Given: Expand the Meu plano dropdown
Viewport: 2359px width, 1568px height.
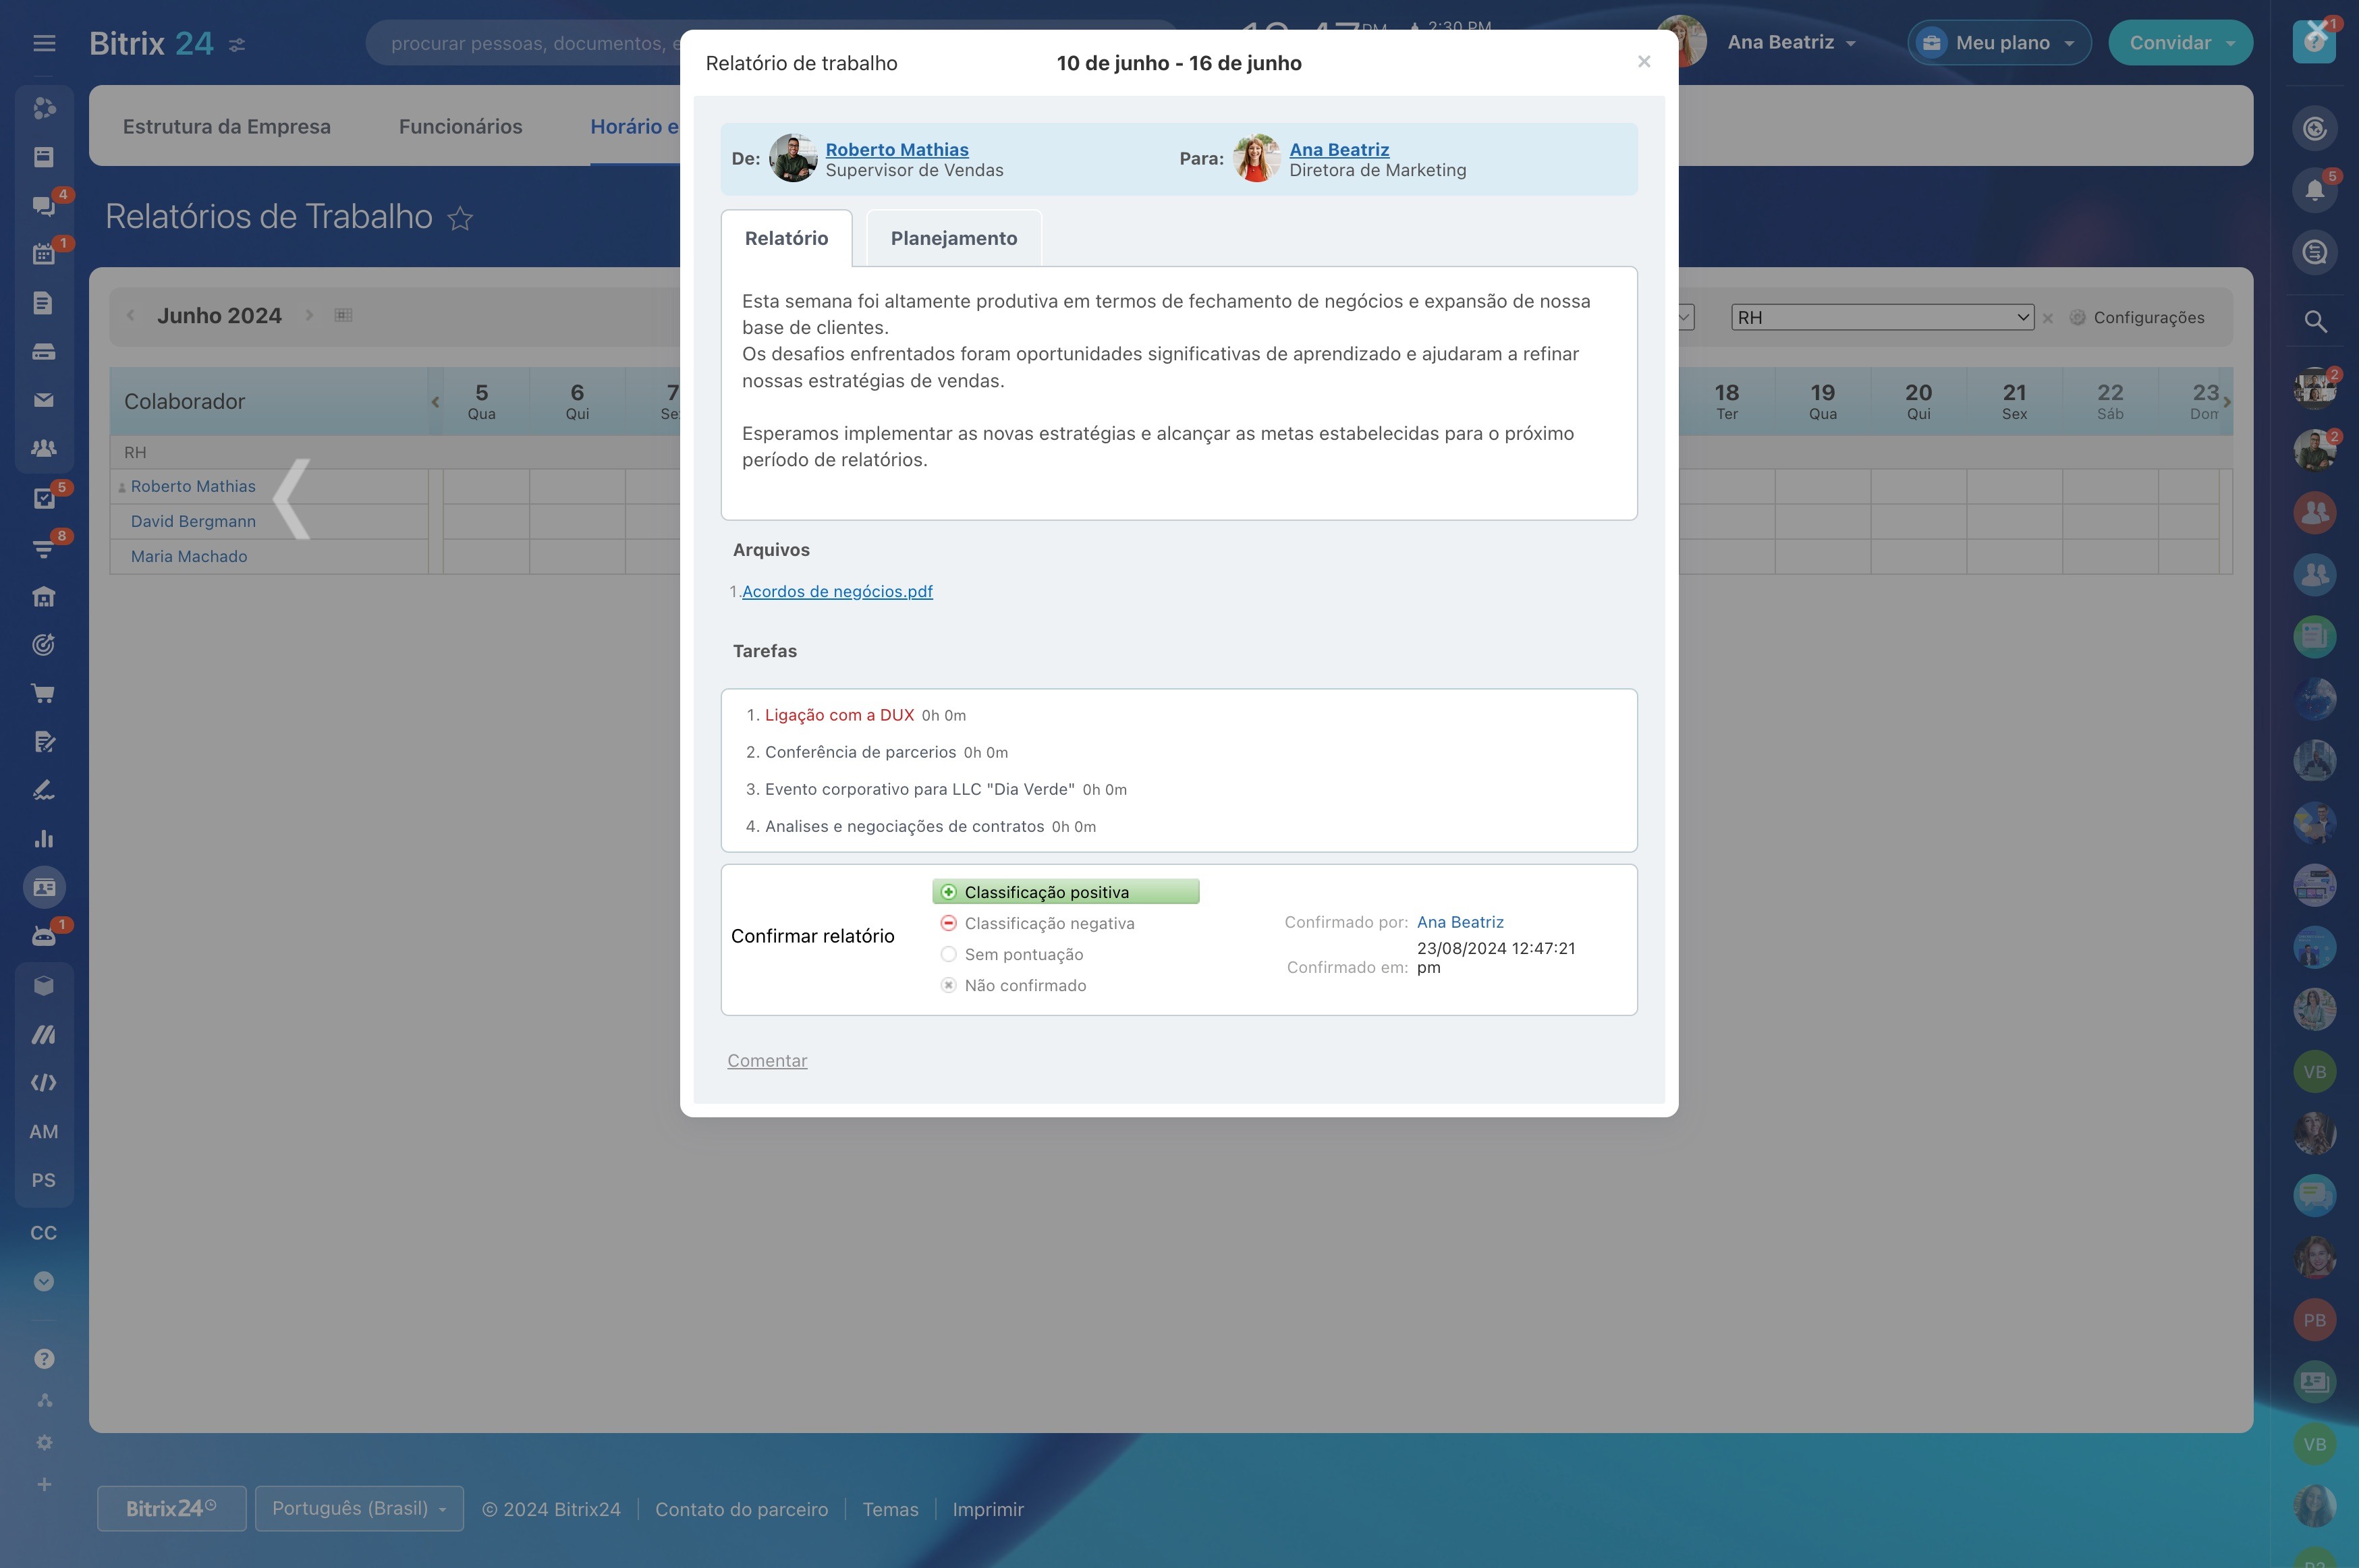Looking at the screenshot, I should click(1999, 43).
